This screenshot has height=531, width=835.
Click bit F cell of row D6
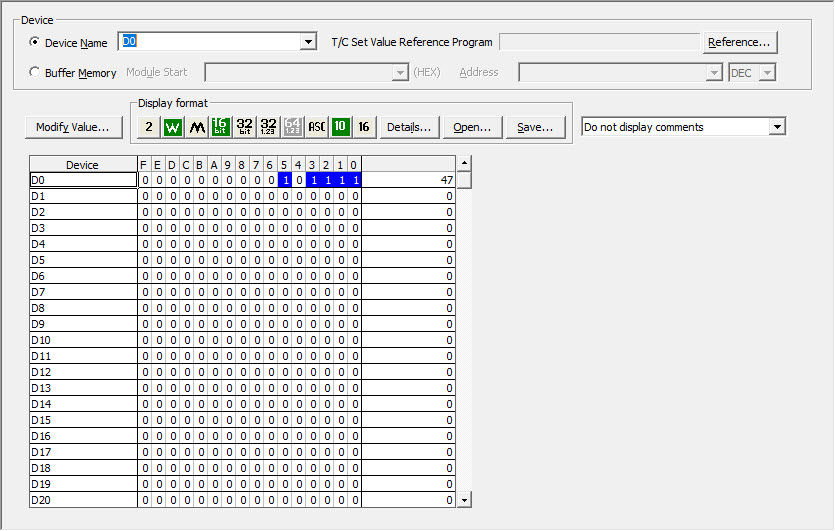(x=145, y=276)
